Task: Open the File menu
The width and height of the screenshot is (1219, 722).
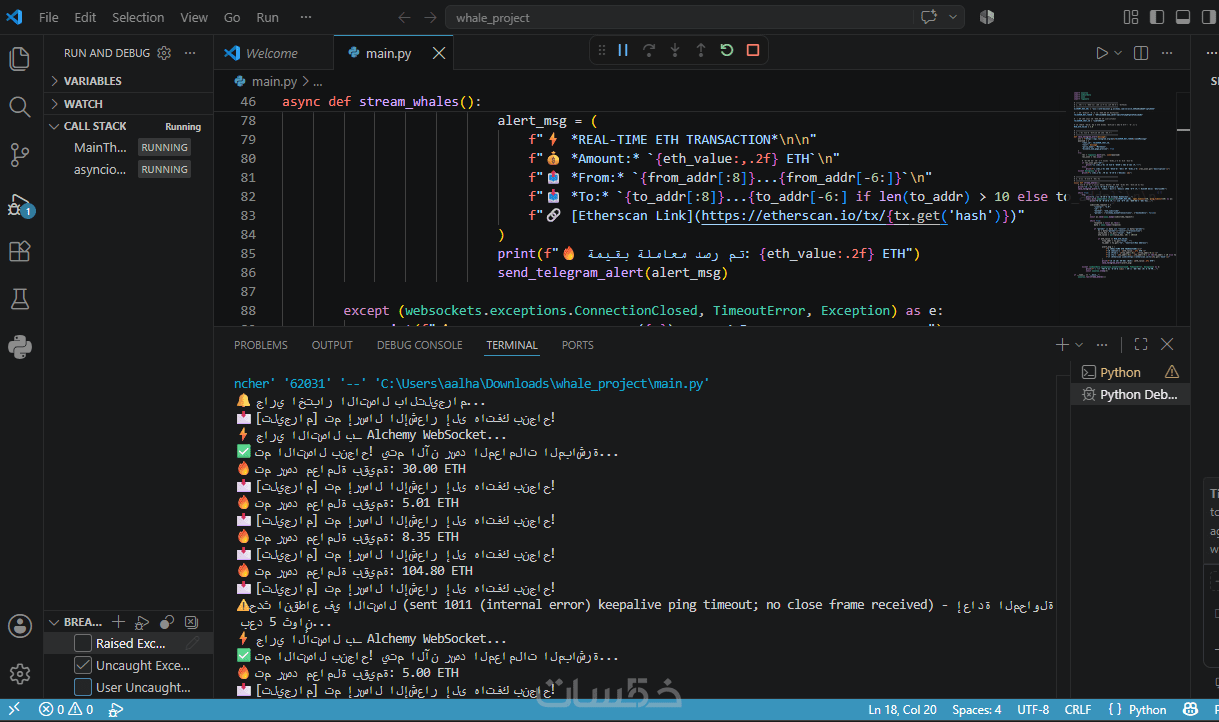Action: (48, 17)
